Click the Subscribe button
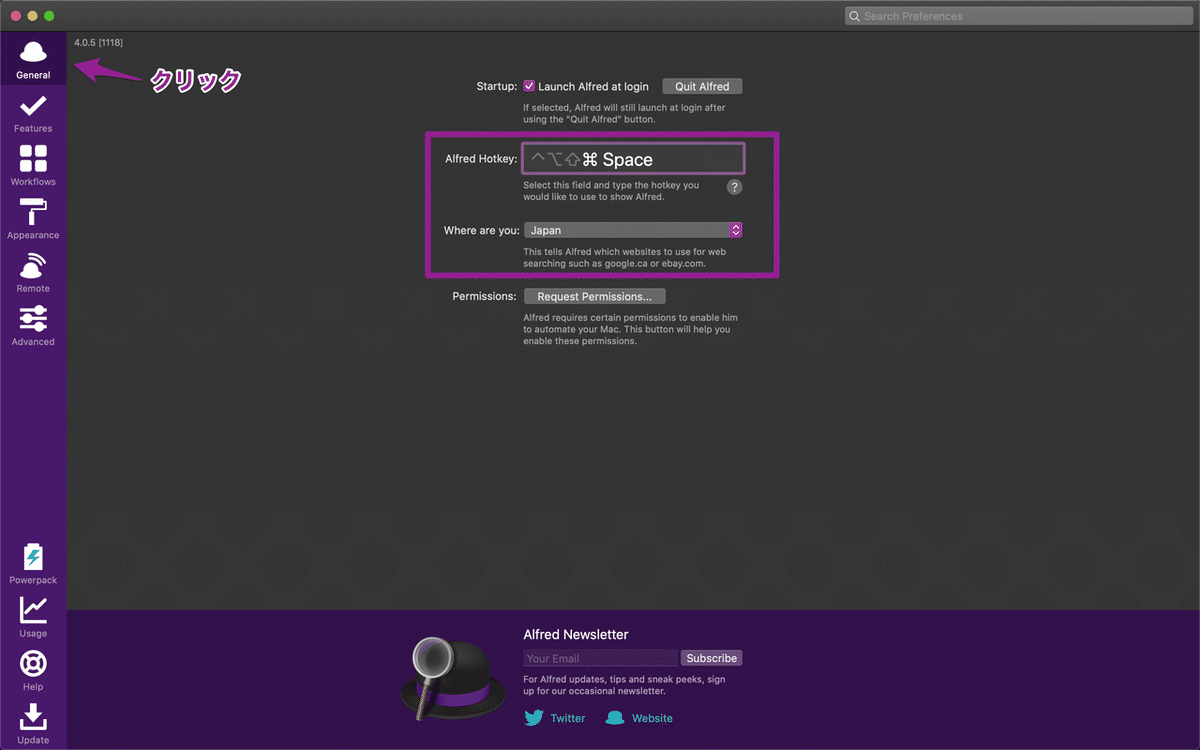This screenshot has width=1200, height=750. pos(712,658)
